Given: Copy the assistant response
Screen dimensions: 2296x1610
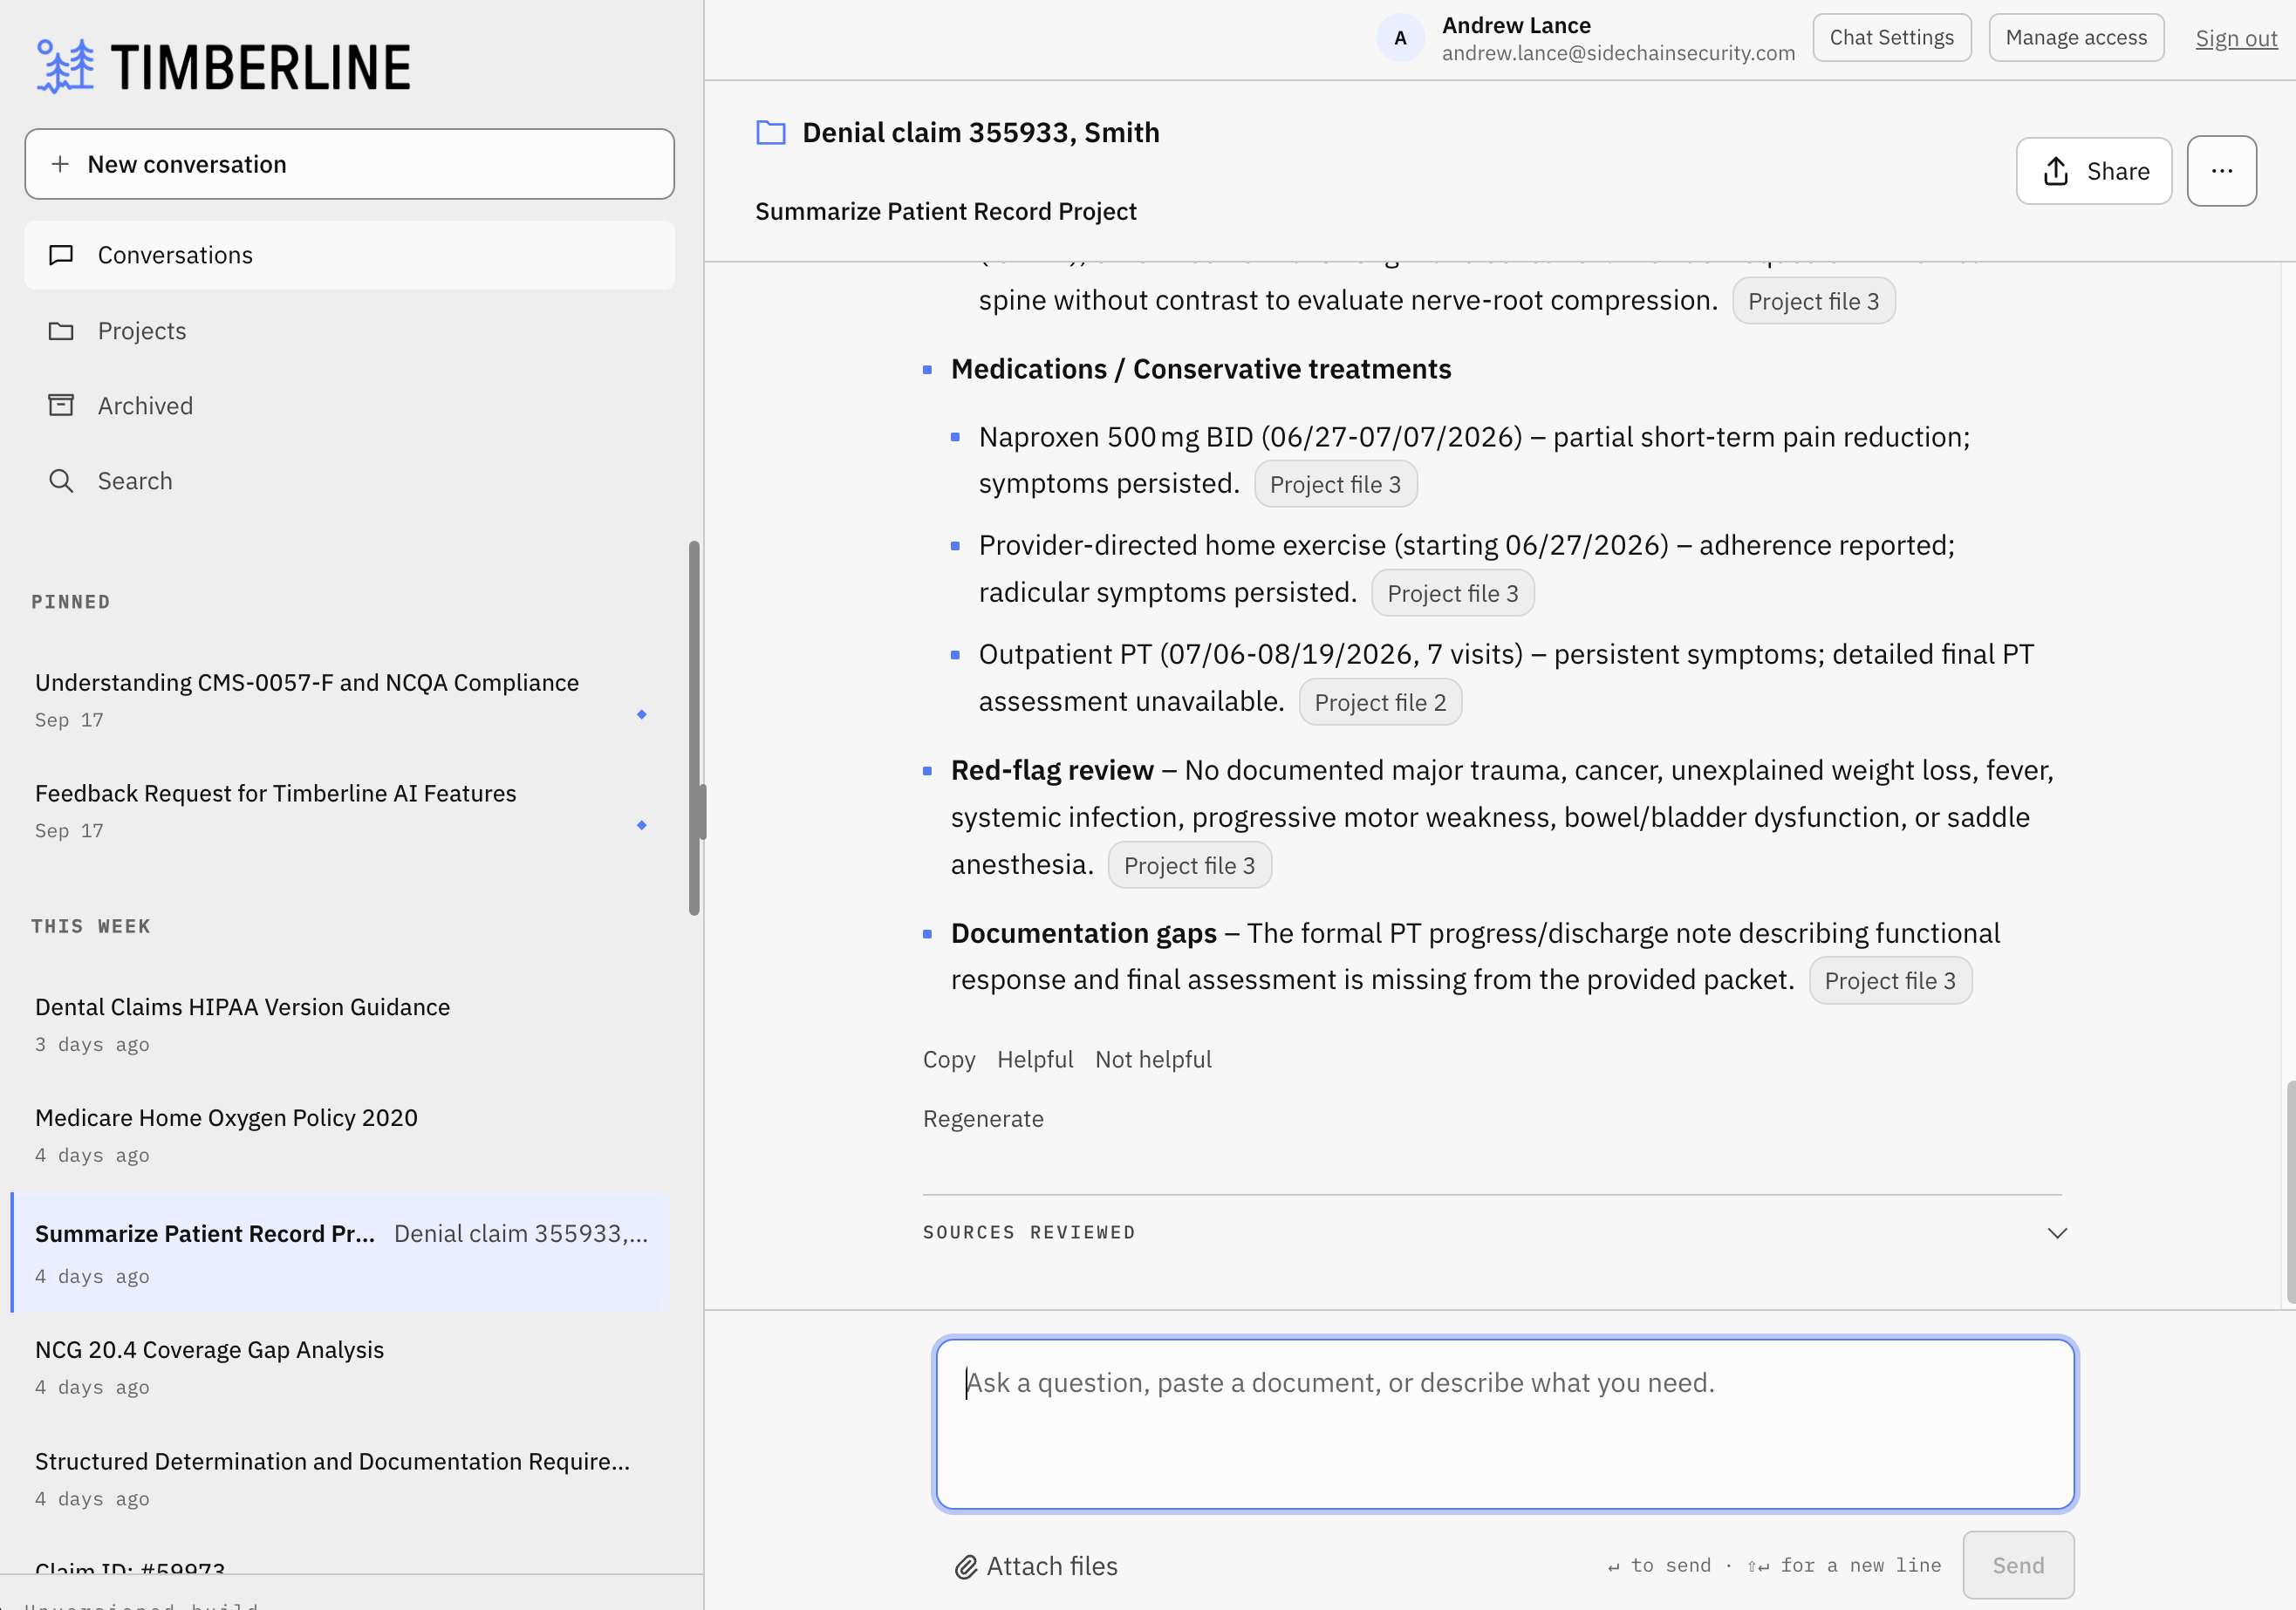Looking at the screenshot, I should tap(949, 1059).
